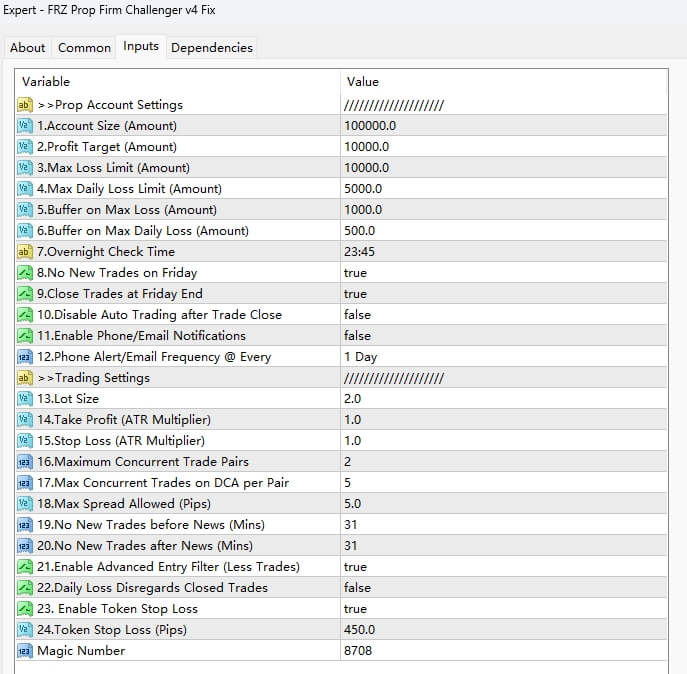687x674 pixels.
Task: Toggle Enable Phone/Email Notifications false value
Action: [357, 336]
